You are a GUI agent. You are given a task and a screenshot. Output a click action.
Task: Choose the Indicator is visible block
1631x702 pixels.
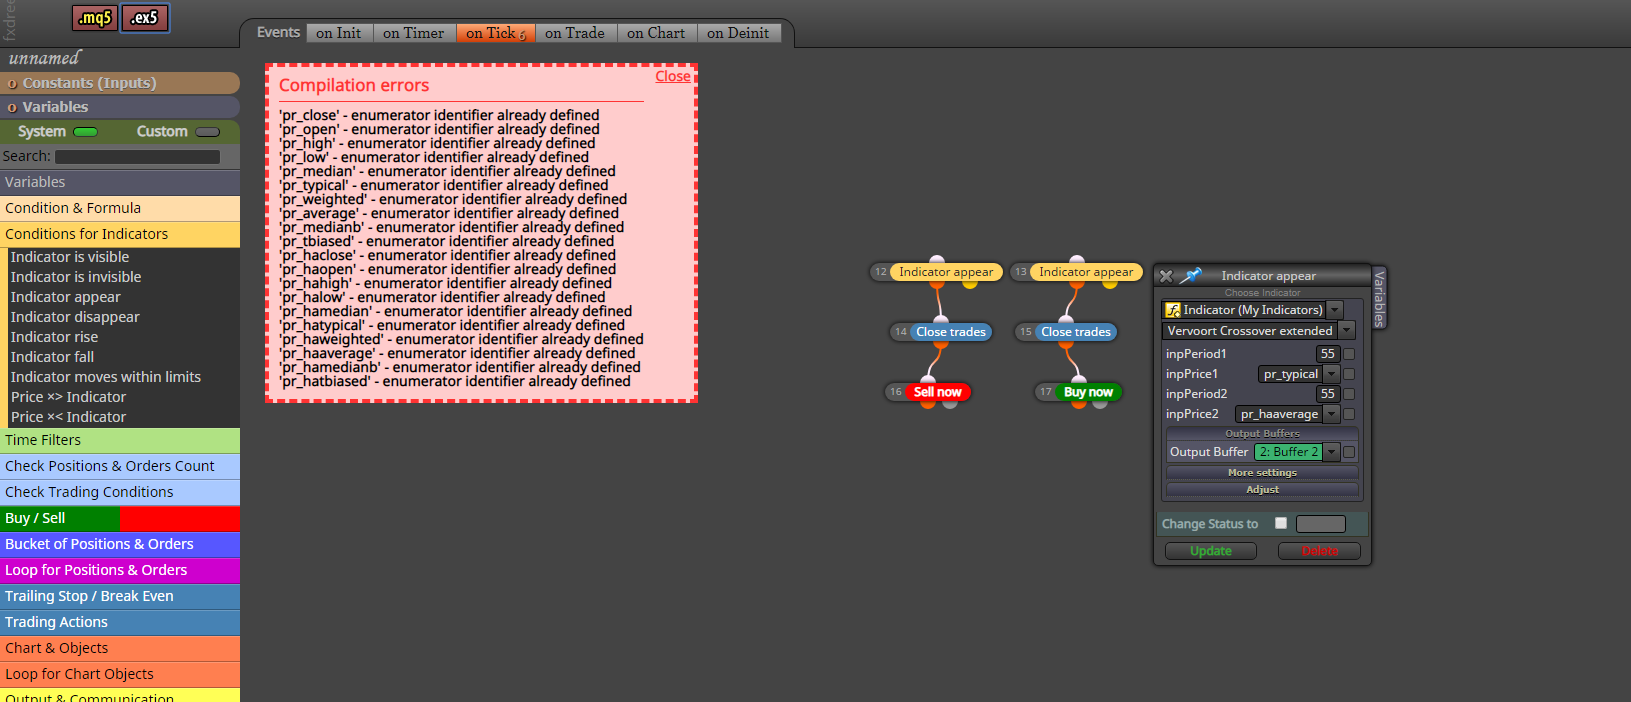pyautogui.click(x=70, y=257)
